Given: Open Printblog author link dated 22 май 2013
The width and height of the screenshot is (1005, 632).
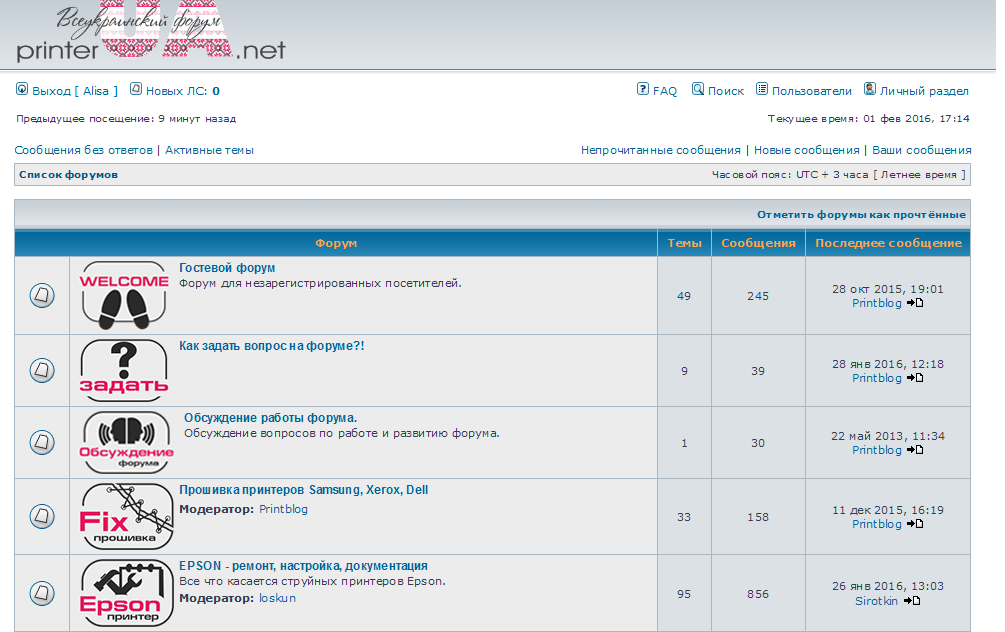Looking at the screenshot, I should 877,450.
